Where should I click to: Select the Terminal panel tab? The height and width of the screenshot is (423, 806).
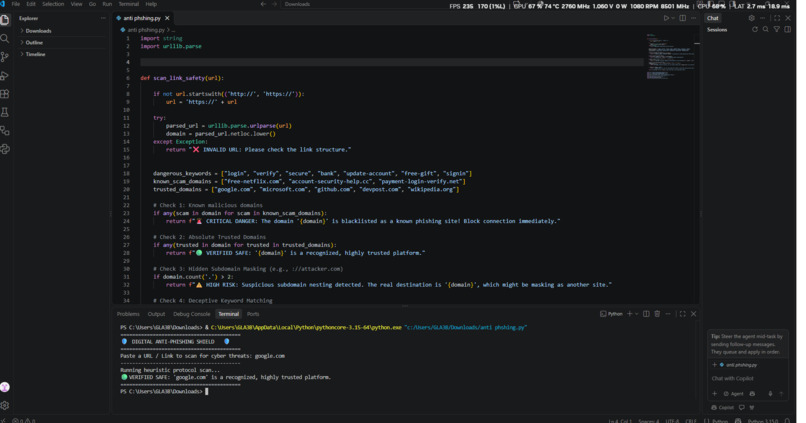pos(228,314)
